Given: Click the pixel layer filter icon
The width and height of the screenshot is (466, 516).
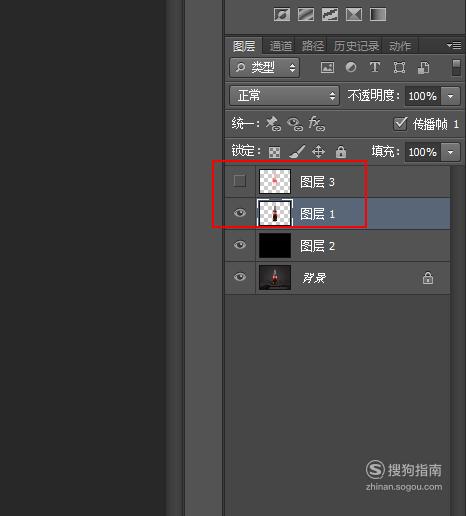Looking at the screenshot, I should (x=327, y=67).
